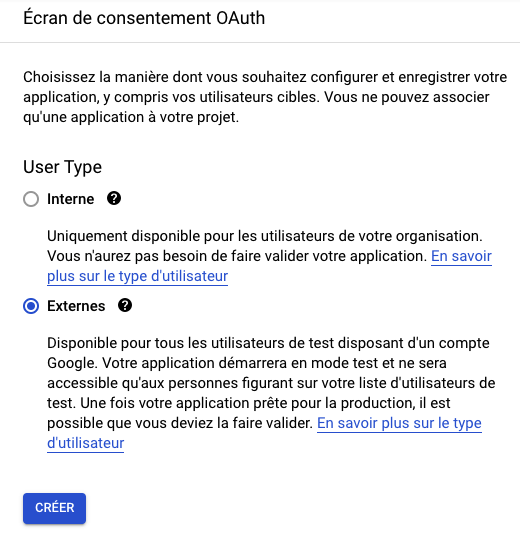Open the help icon next to Externes
This screenshot has height=537, width=520.
click(x=125, y=305)
